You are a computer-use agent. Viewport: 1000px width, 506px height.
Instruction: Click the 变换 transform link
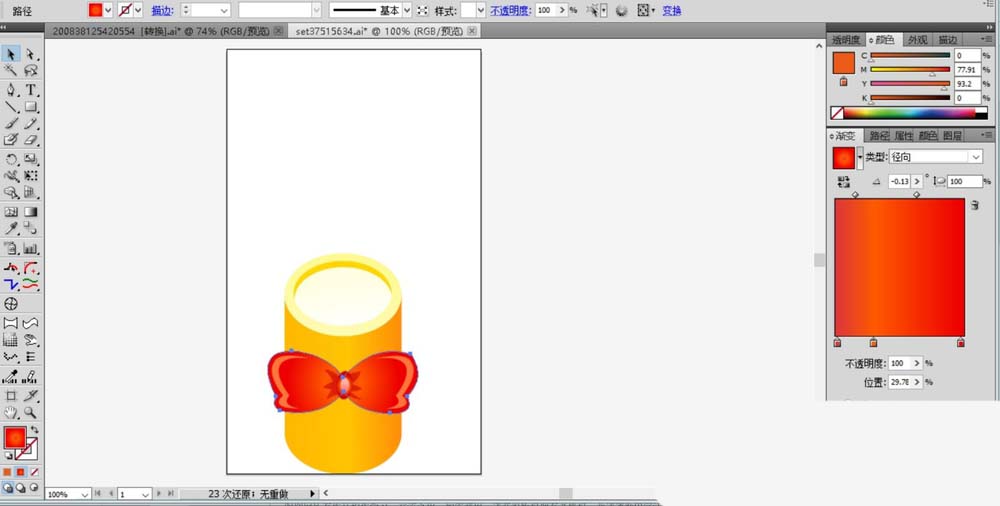(x=672, y=10)
